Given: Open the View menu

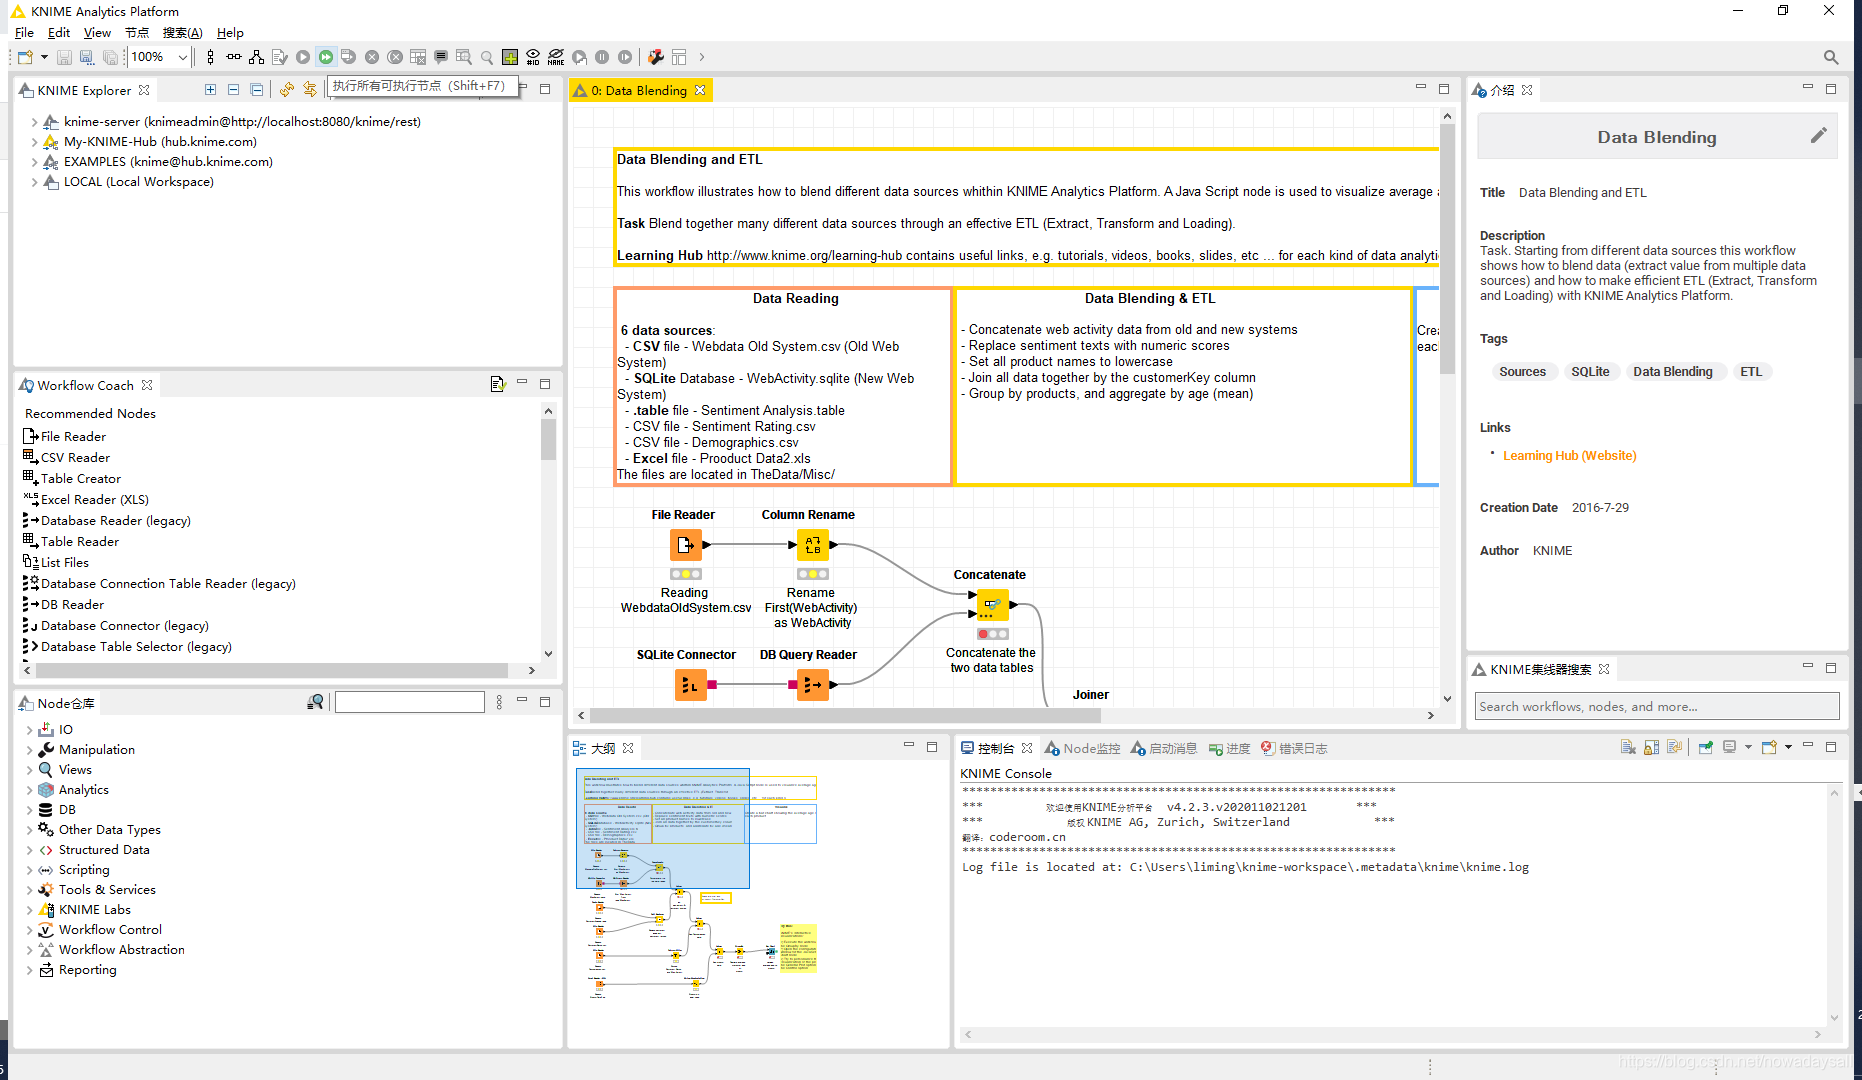Looking at the screenshot, I should point(97,32).
